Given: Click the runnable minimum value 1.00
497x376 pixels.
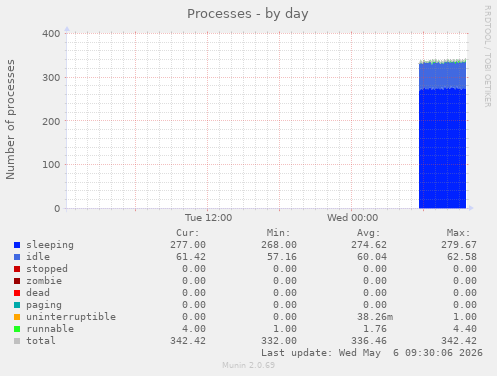Looking at the screenshot, I should click(285, 329).
